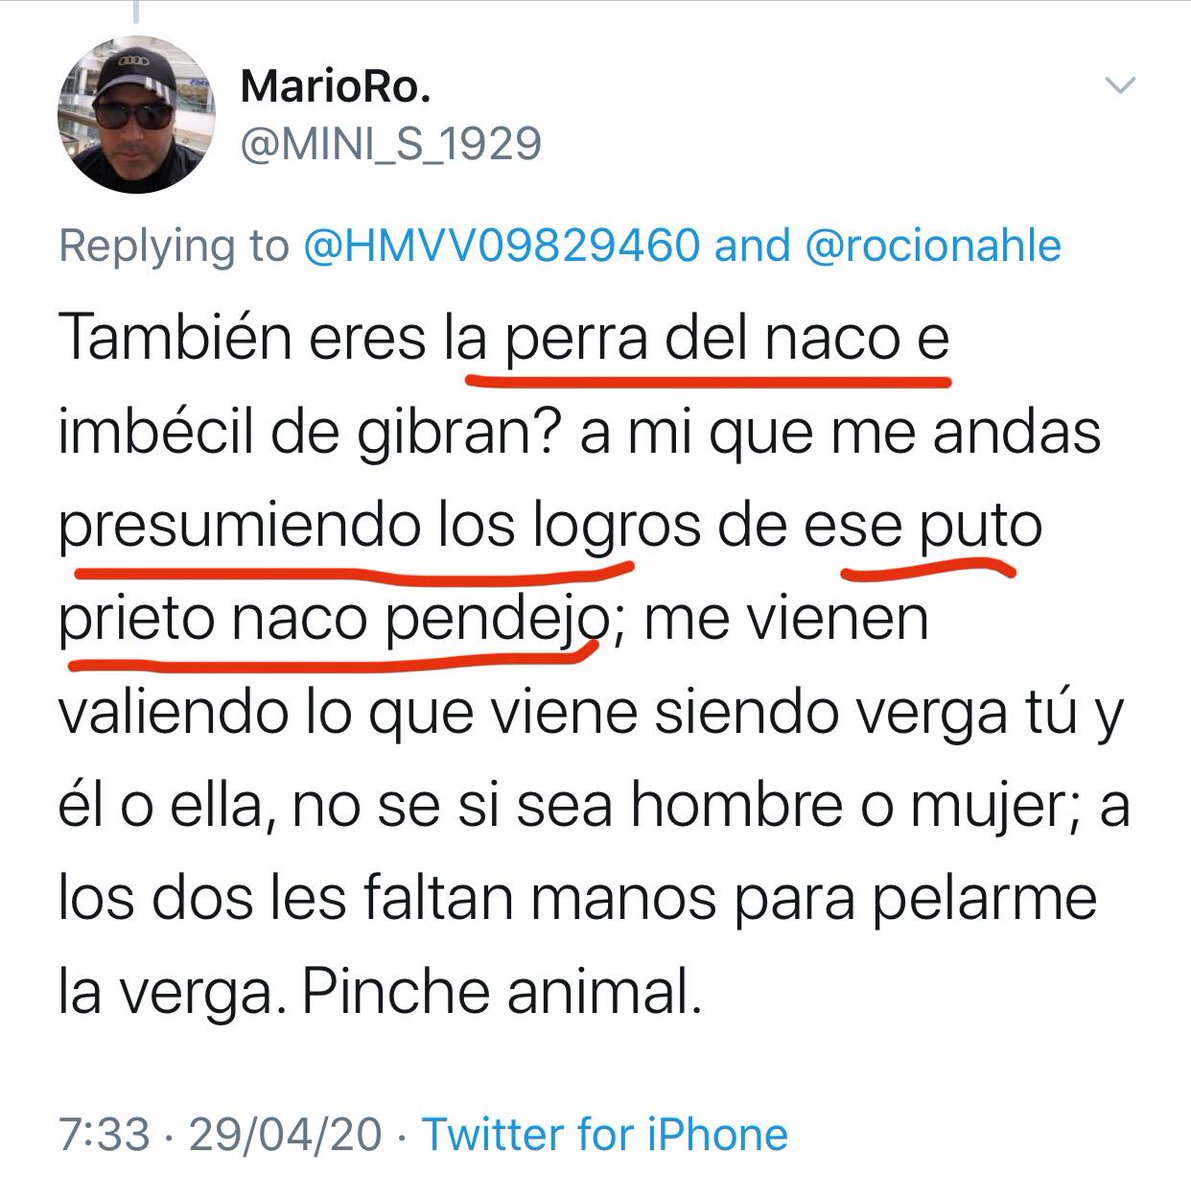Tap the closing words 'Pinche animal.'

click(x=497, y=992)
